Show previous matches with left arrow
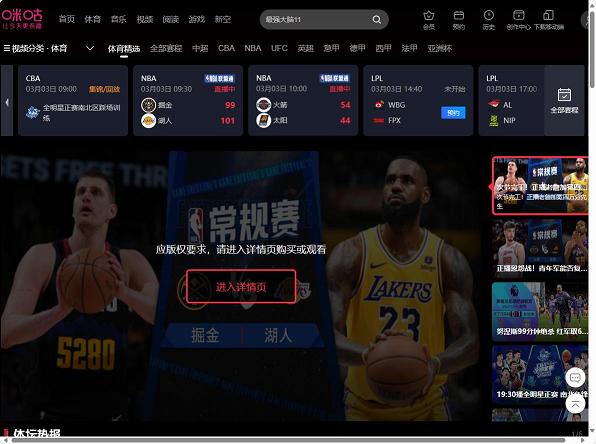The height and width of the screenshot is (444, 596). pyautogui.click(x=6, y=101)
